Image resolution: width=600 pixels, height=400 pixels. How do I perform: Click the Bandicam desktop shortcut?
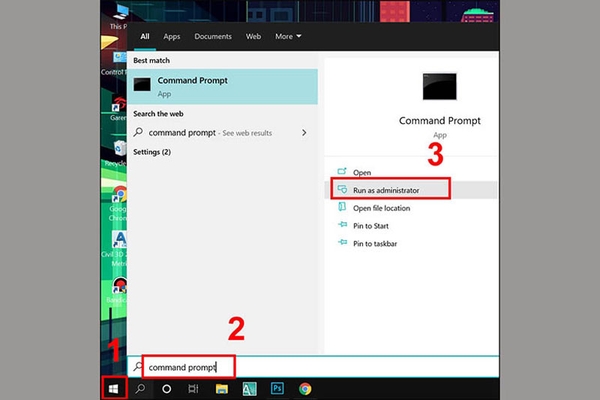pos(118,291)
